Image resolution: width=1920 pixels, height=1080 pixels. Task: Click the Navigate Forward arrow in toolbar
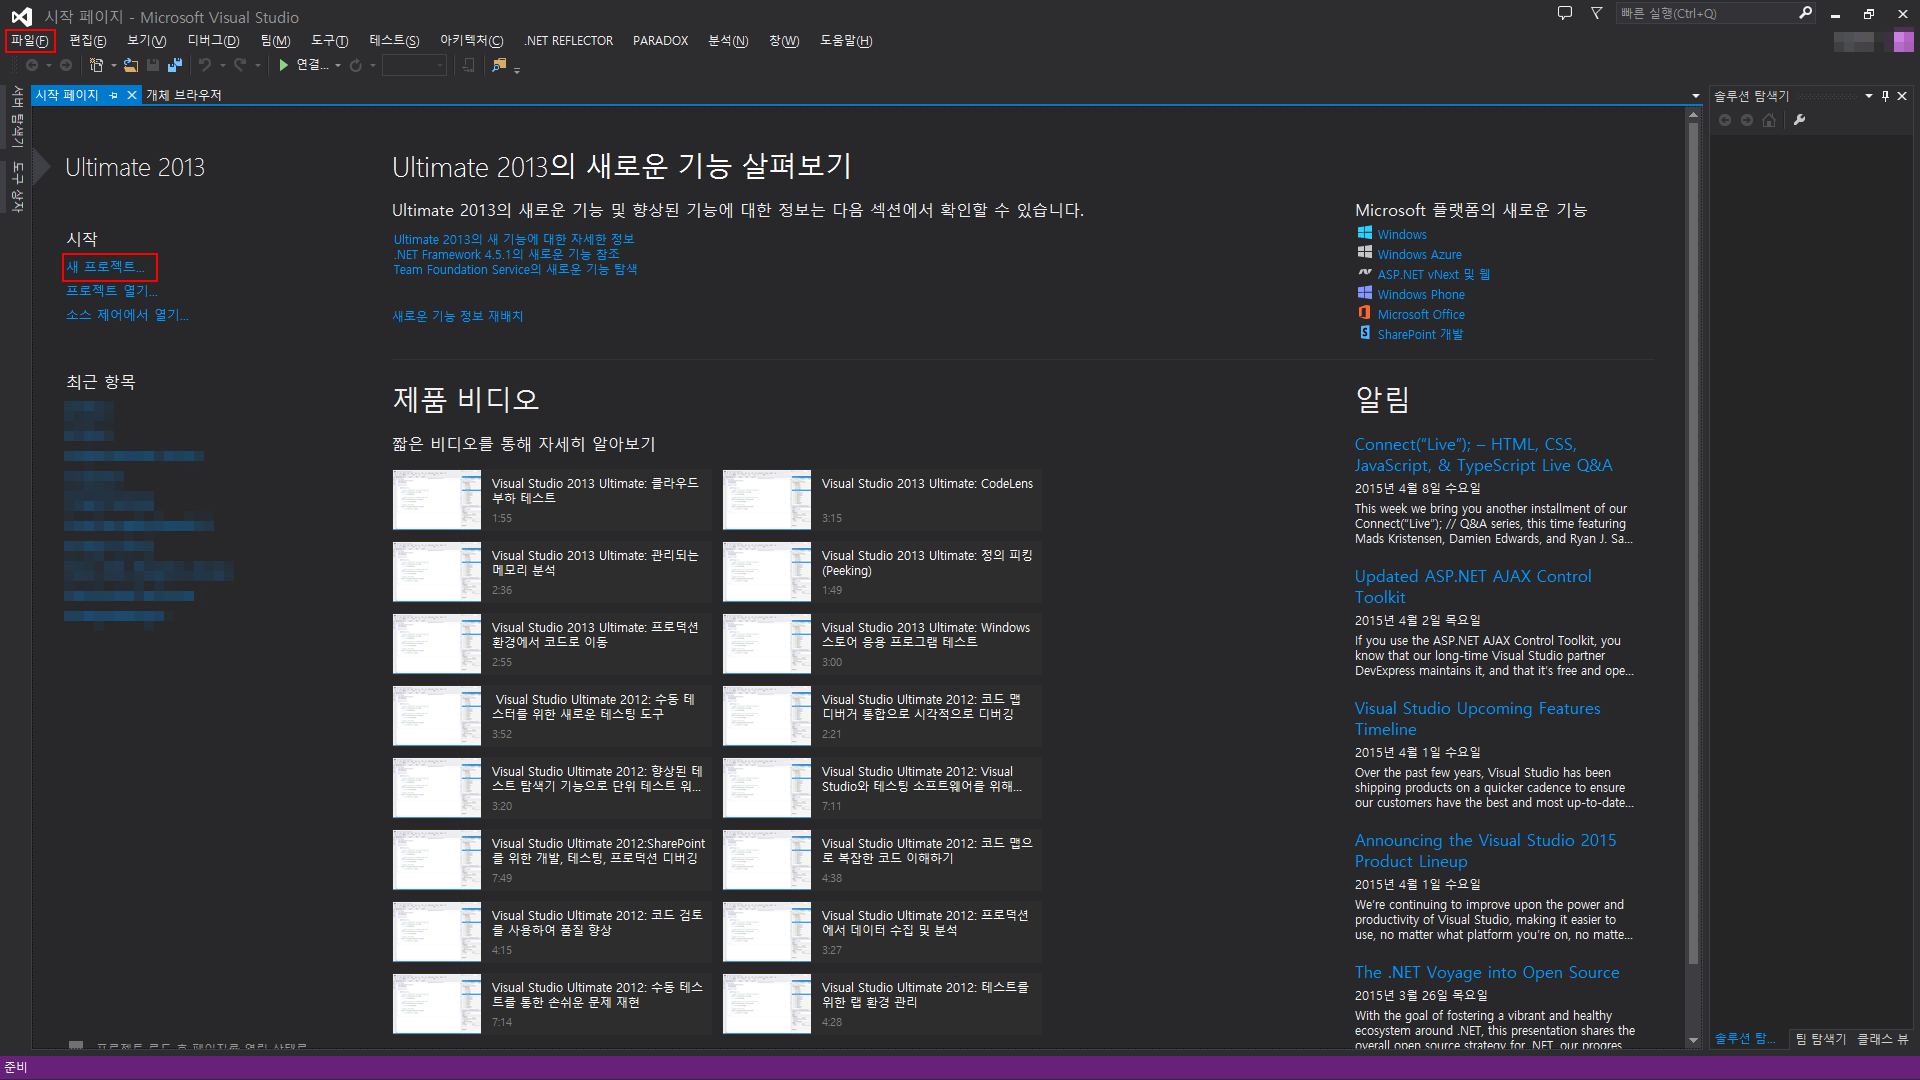[66, 65]
